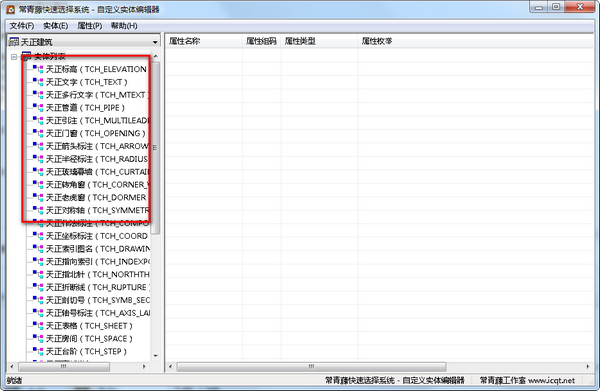The image size is (600, 391).
Task: Click the icon beside 天正门窗 (TCH_OPENING)
Action: coord(38,133)
